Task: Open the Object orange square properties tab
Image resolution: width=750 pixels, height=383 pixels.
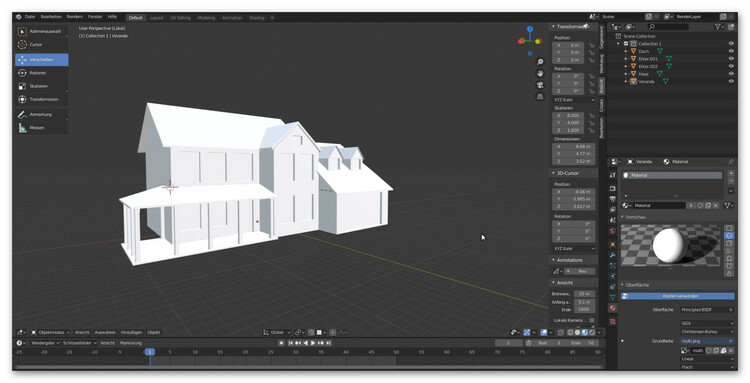Action: pos(613,244)
